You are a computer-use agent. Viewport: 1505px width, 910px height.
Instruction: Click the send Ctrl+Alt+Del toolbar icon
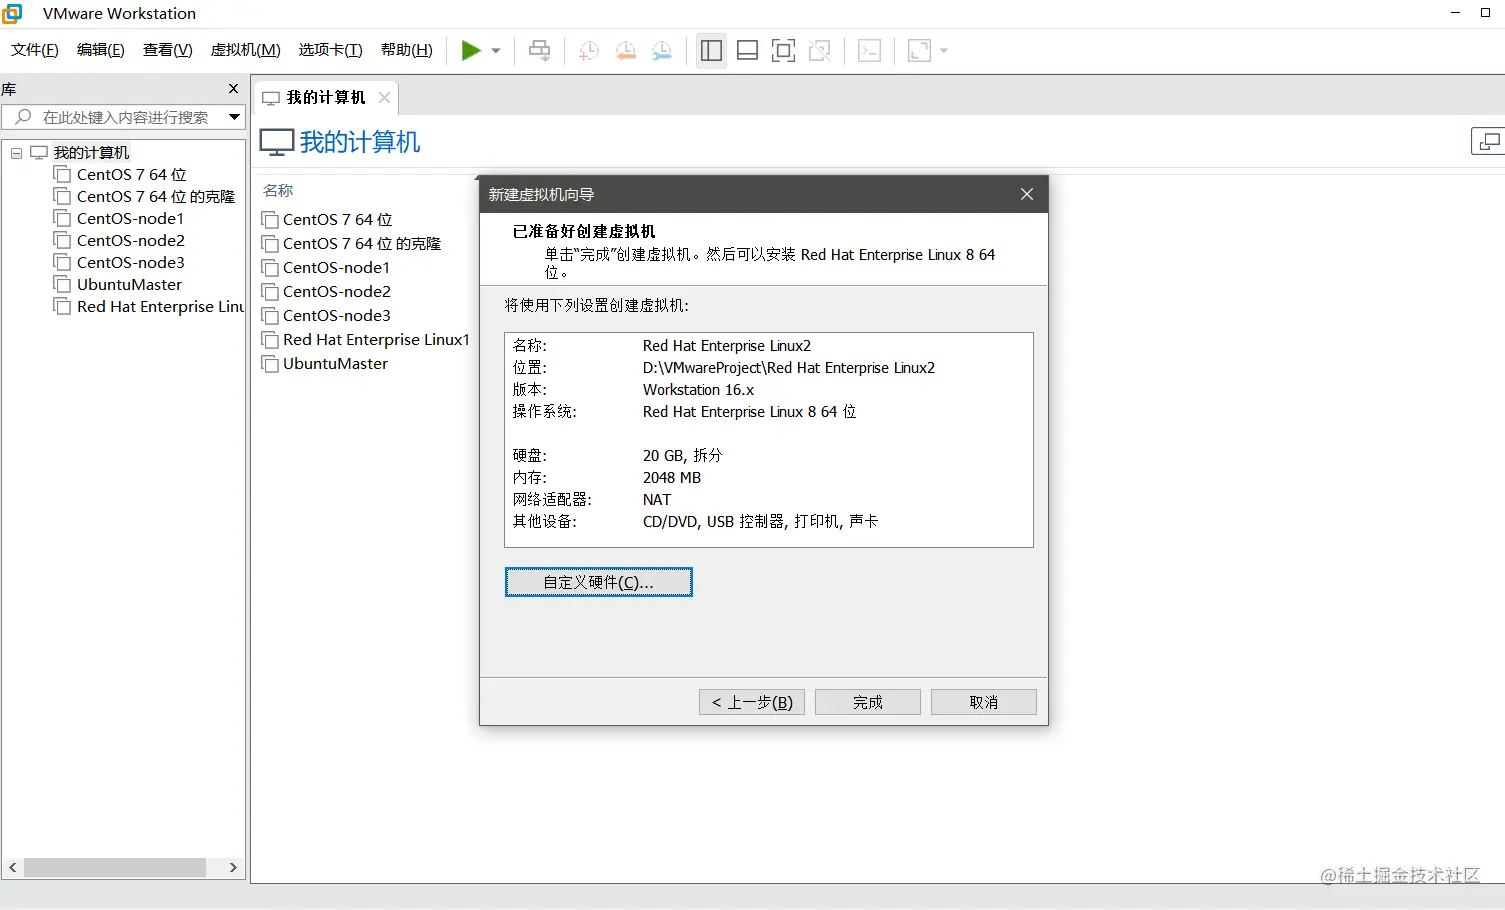[539, 50]
